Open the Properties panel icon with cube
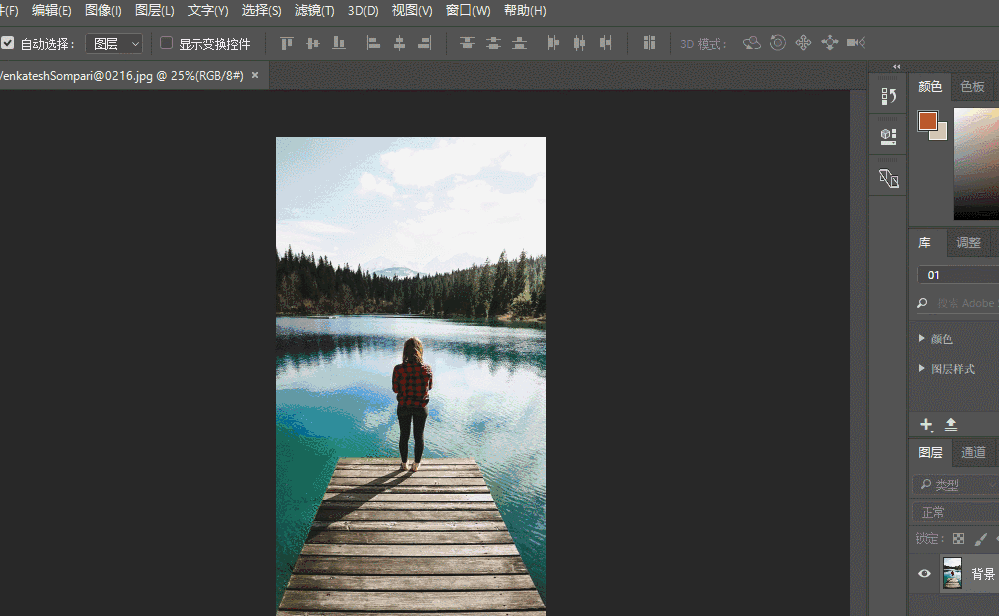Viewport: 999px width, 616px height. 888,136
